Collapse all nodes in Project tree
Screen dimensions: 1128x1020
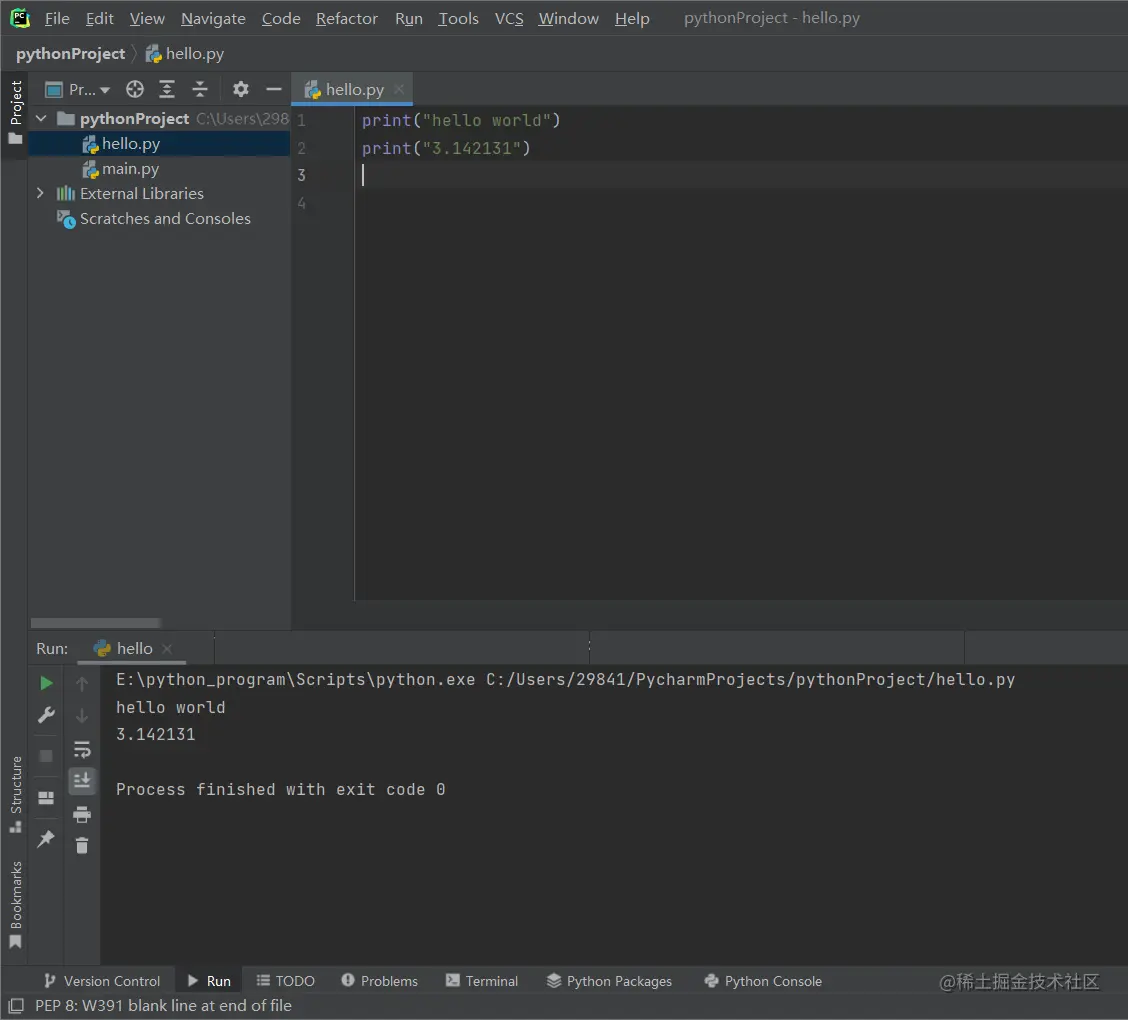200,89
